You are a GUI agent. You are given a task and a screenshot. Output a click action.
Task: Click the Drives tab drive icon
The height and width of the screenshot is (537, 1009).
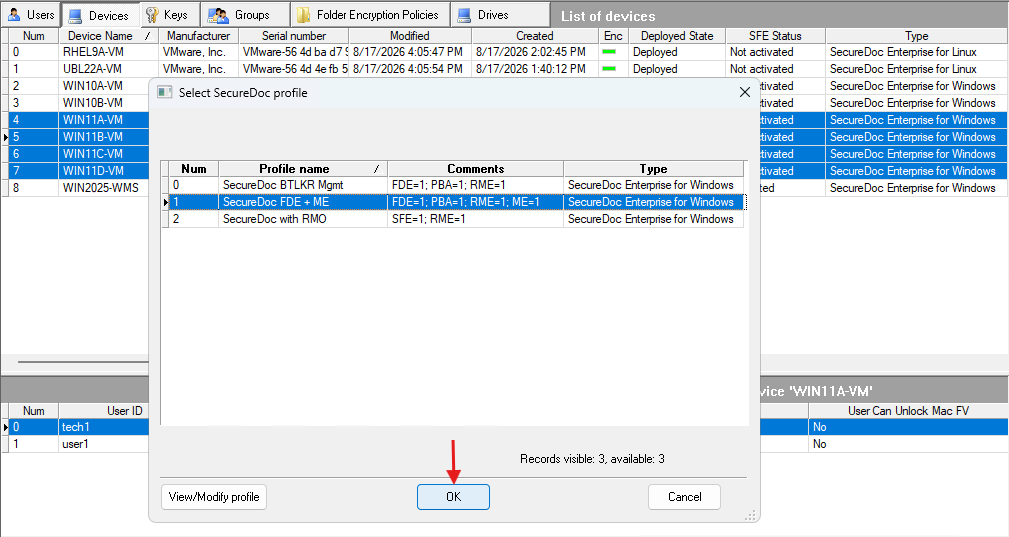point(464,15)
